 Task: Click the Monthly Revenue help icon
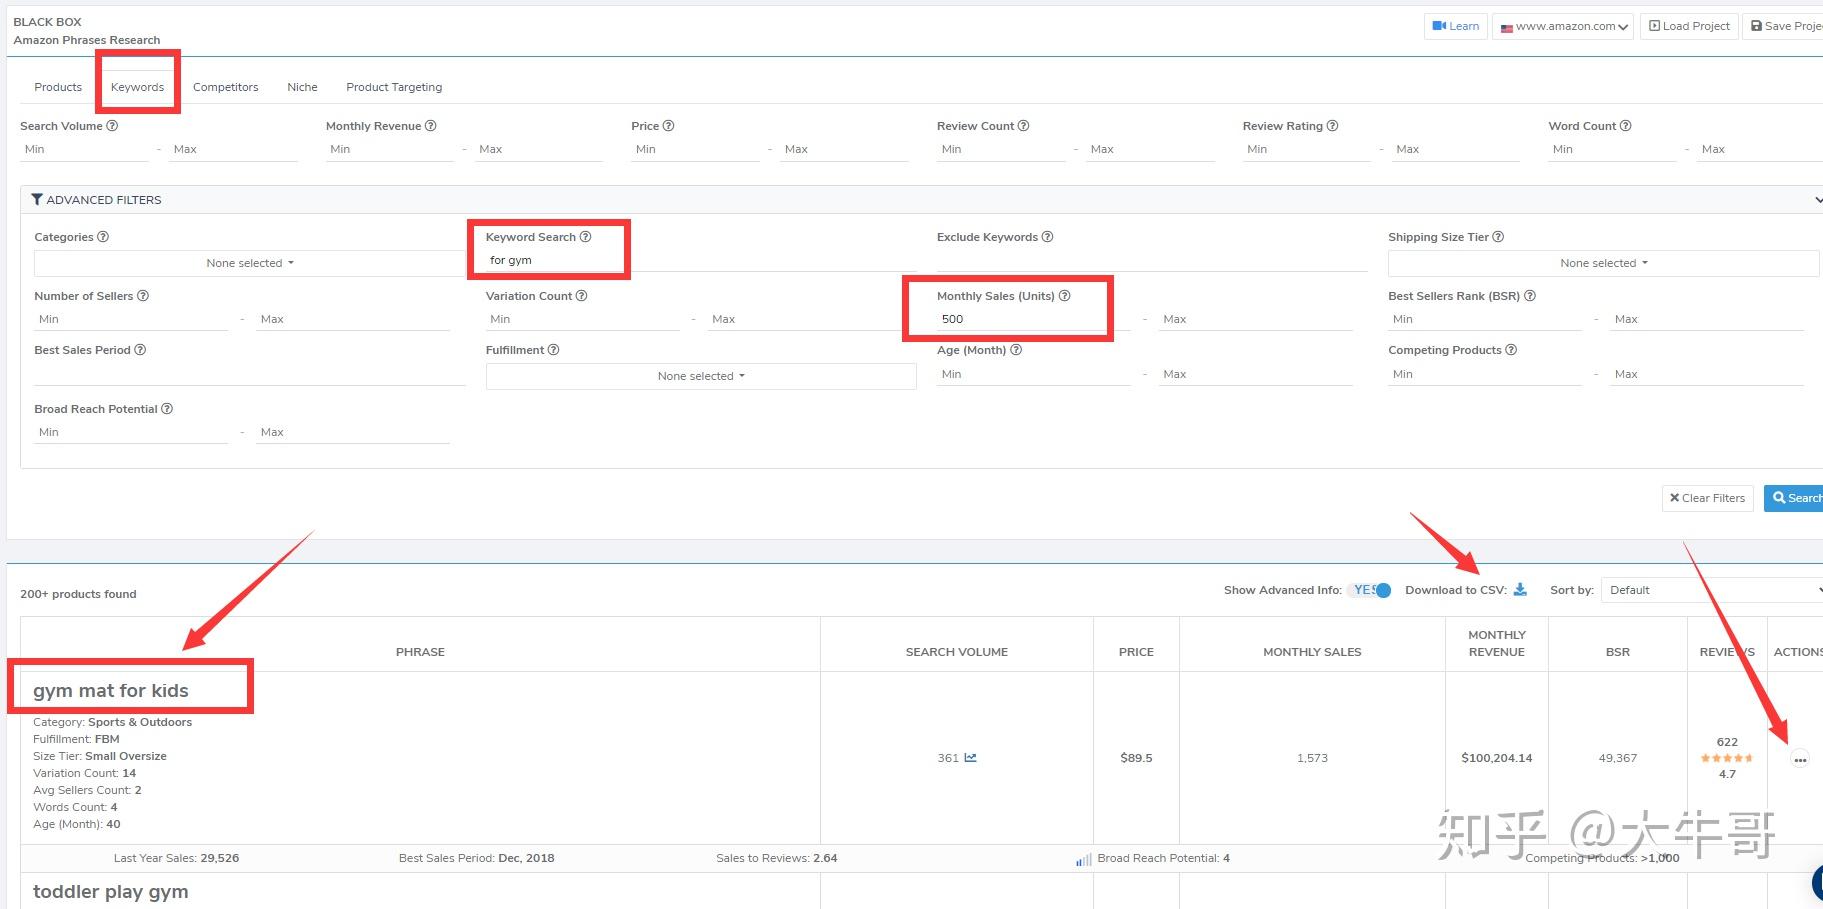(x=431, y=126)
